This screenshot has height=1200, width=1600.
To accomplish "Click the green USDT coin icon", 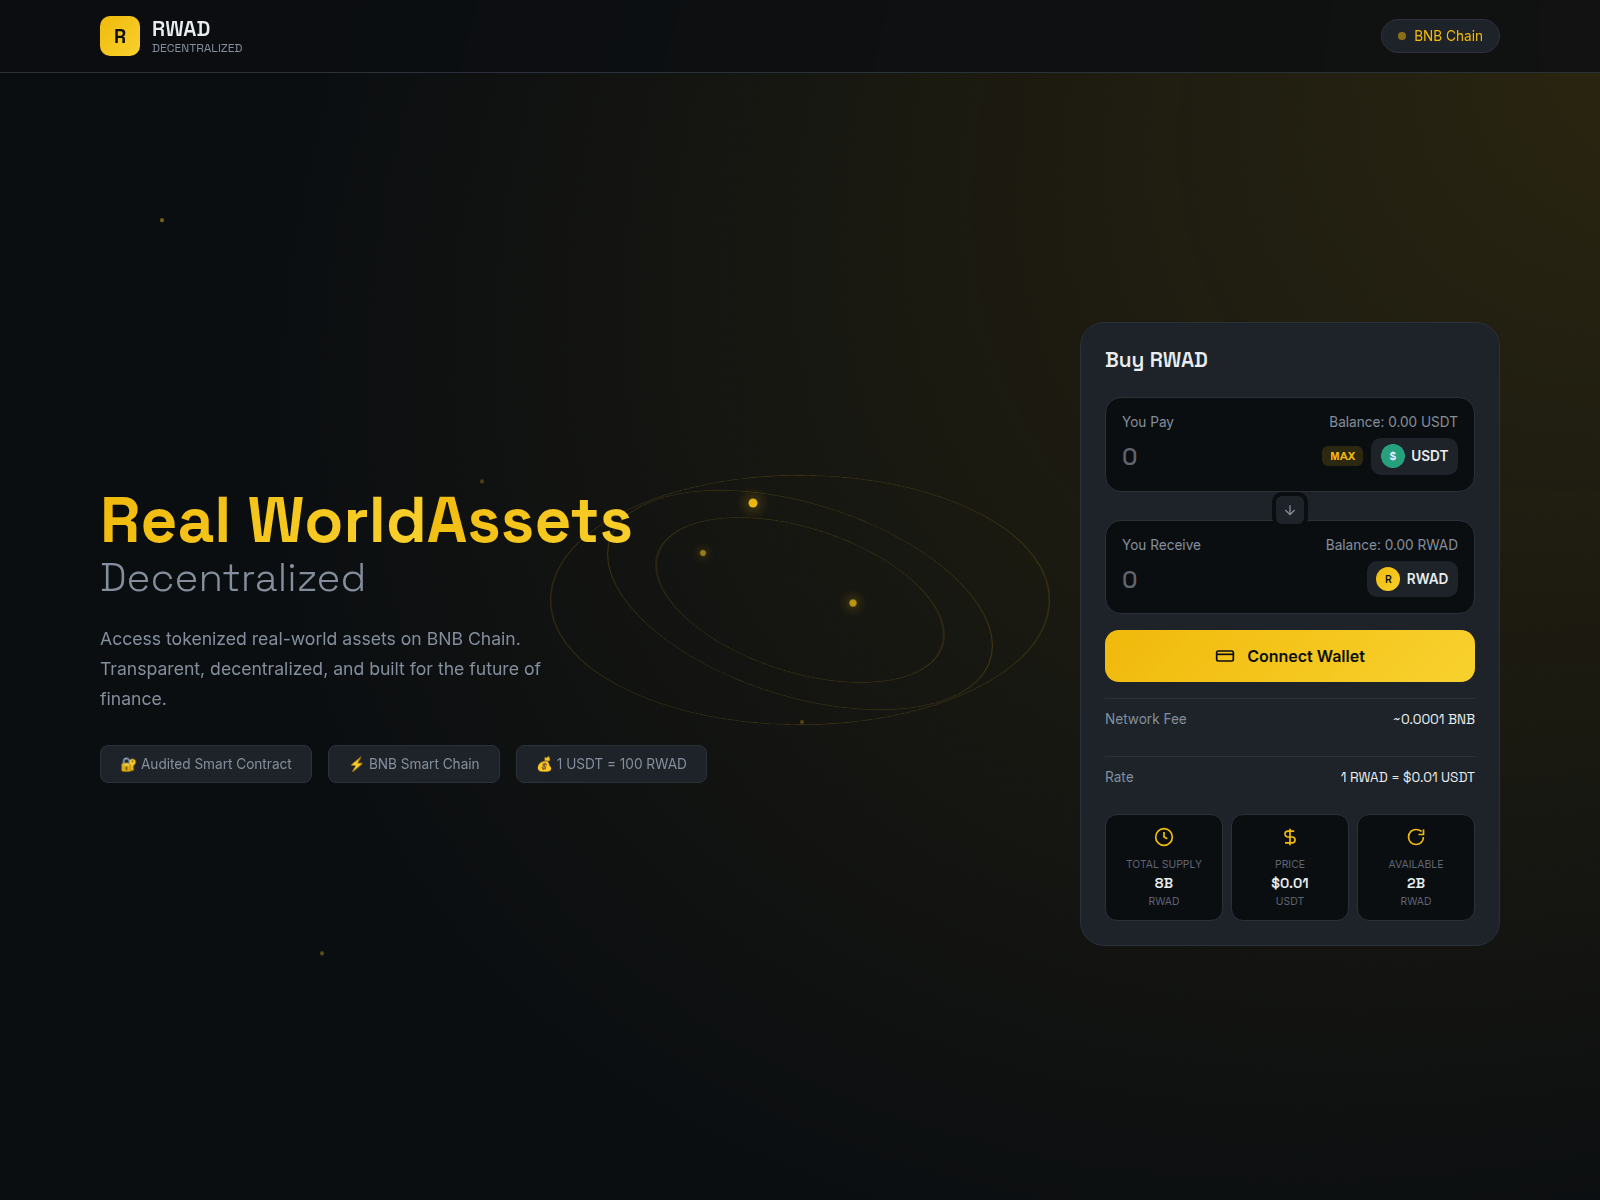I will coord(1393,456).
